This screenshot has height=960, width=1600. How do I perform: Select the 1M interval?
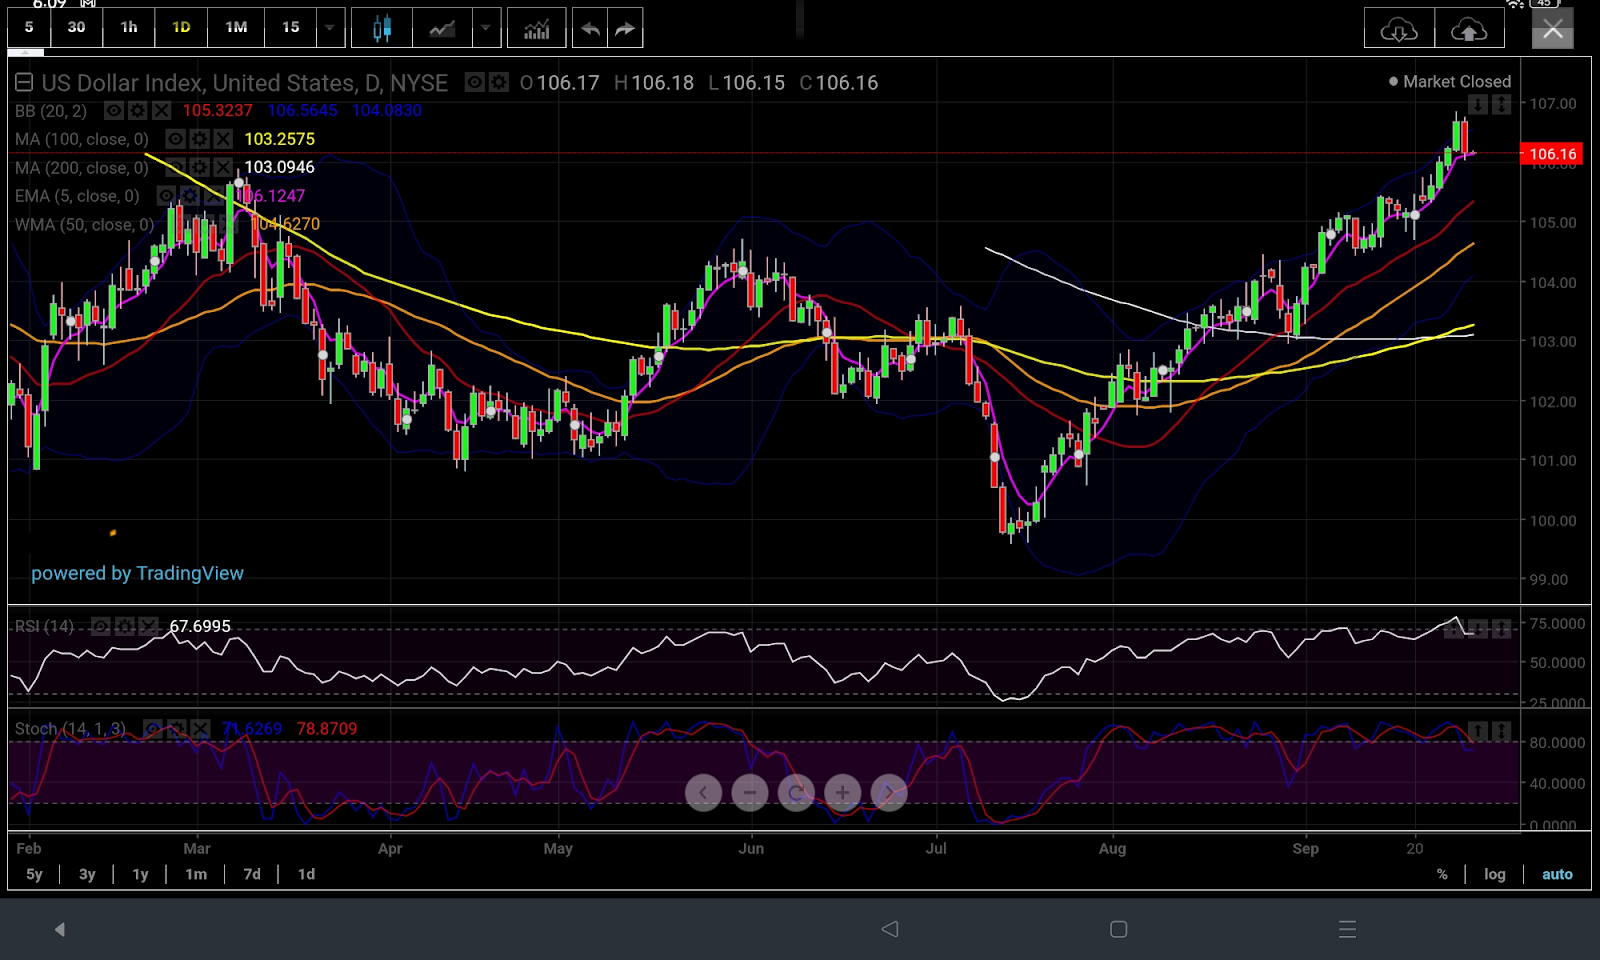click(x=236, y=27)
